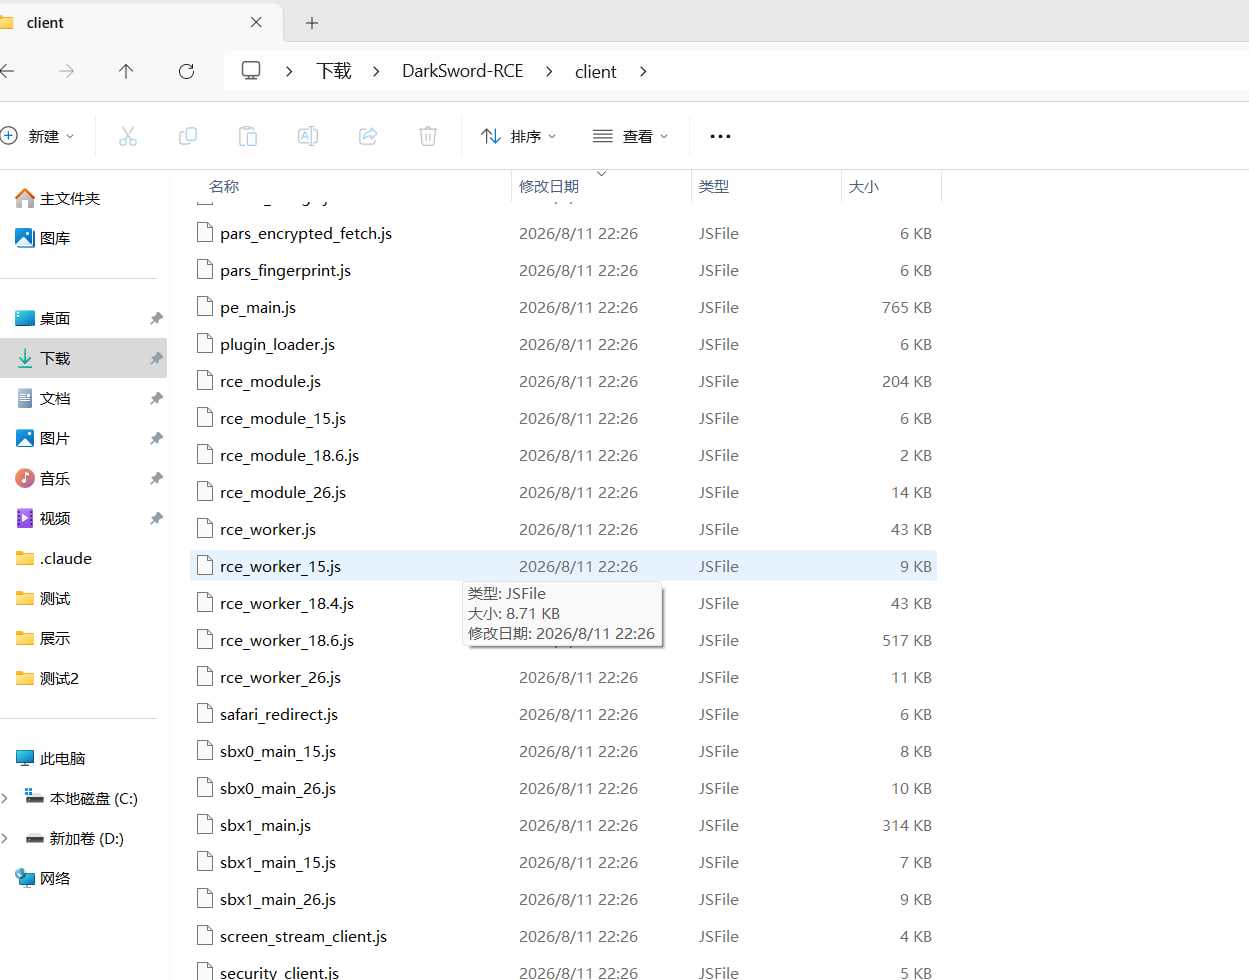Select file pe_main.js
This screenshot has height=980, width=1249.
[563, 307]
